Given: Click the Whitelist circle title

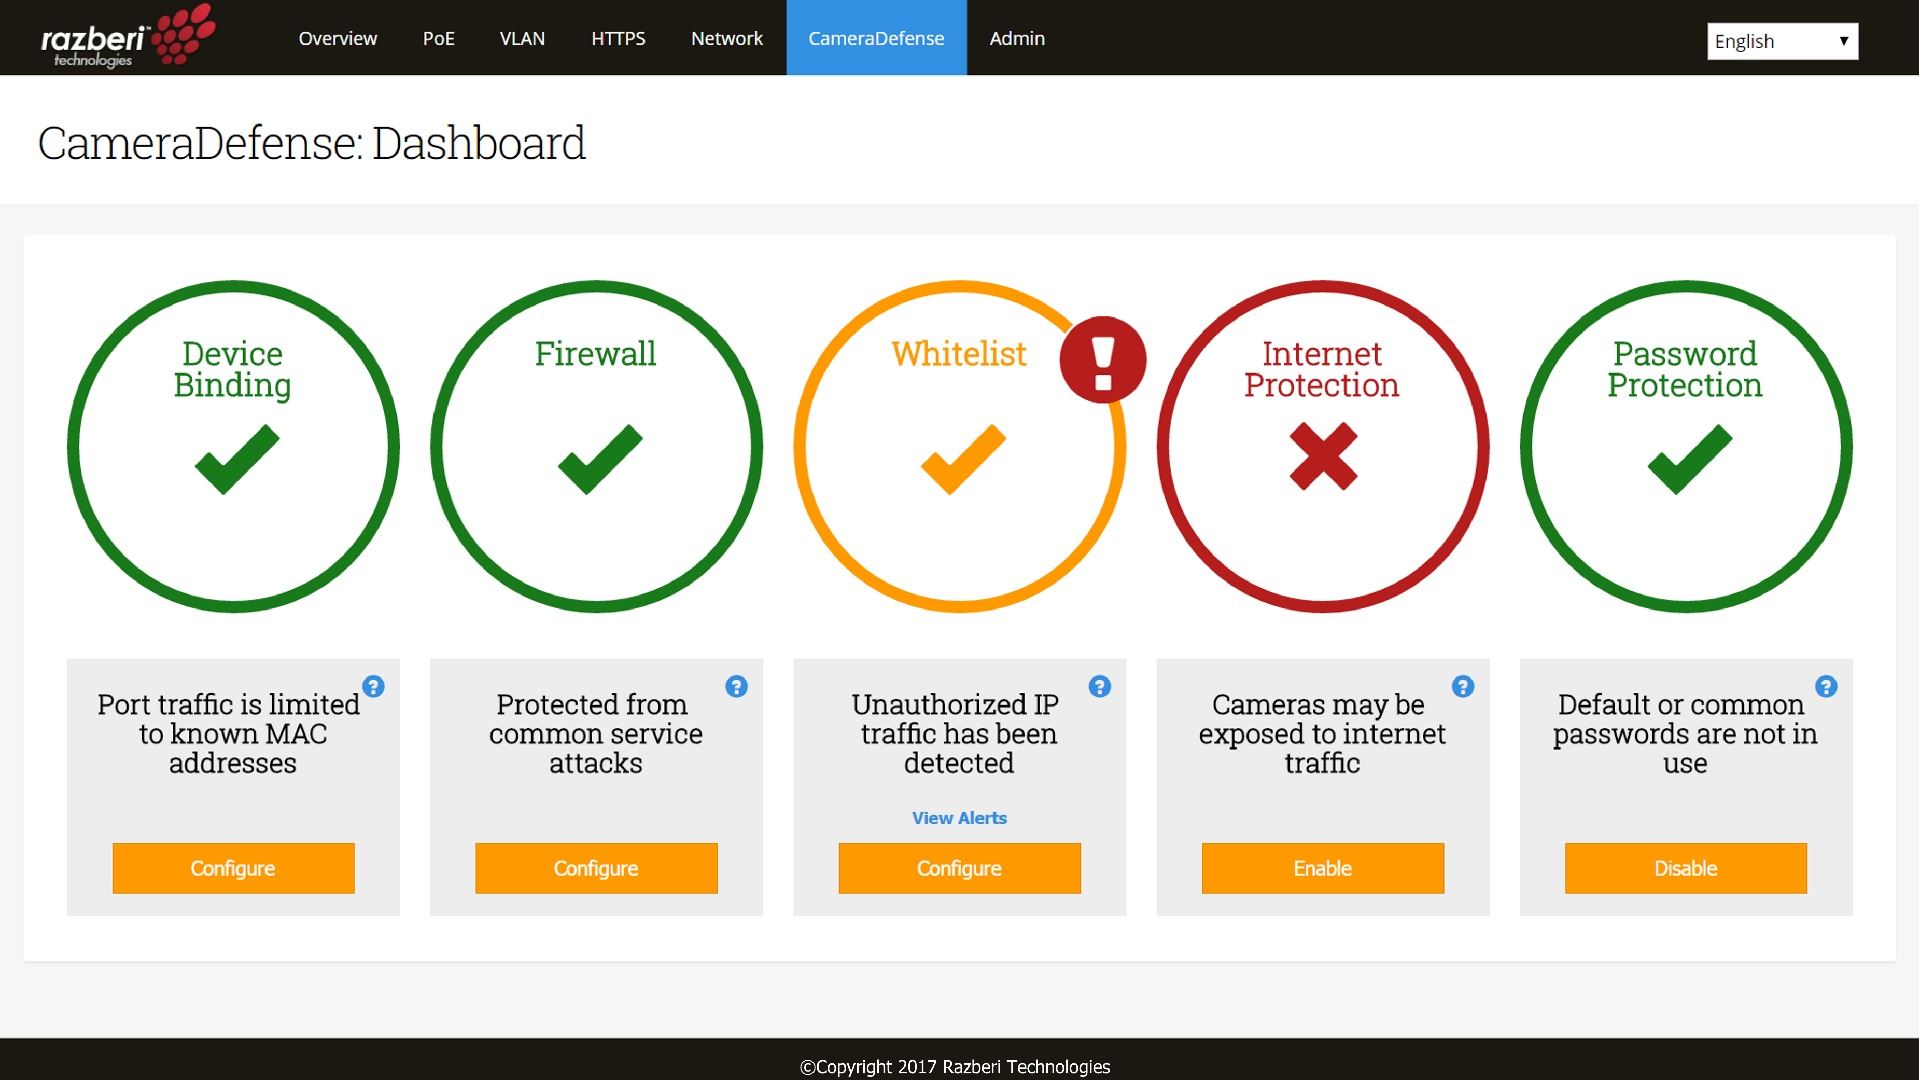Looking at the screenshot, I should [x=958, y=354].
